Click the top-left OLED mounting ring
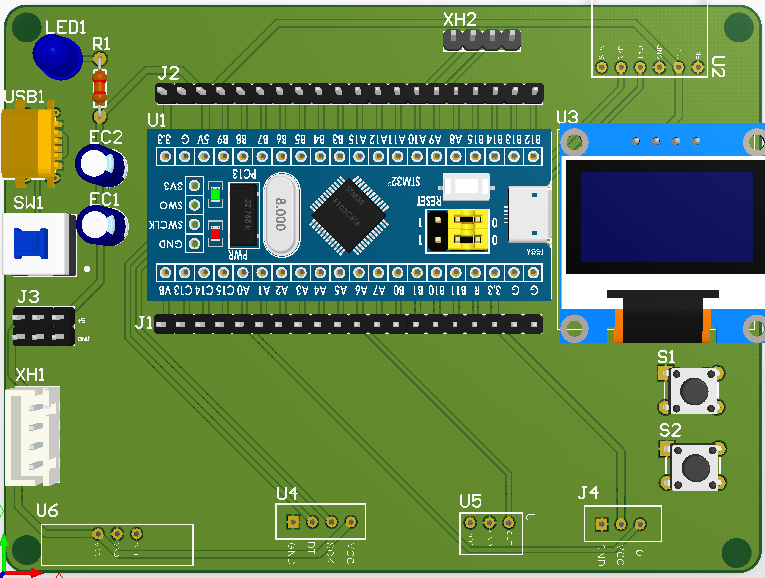 574,142
